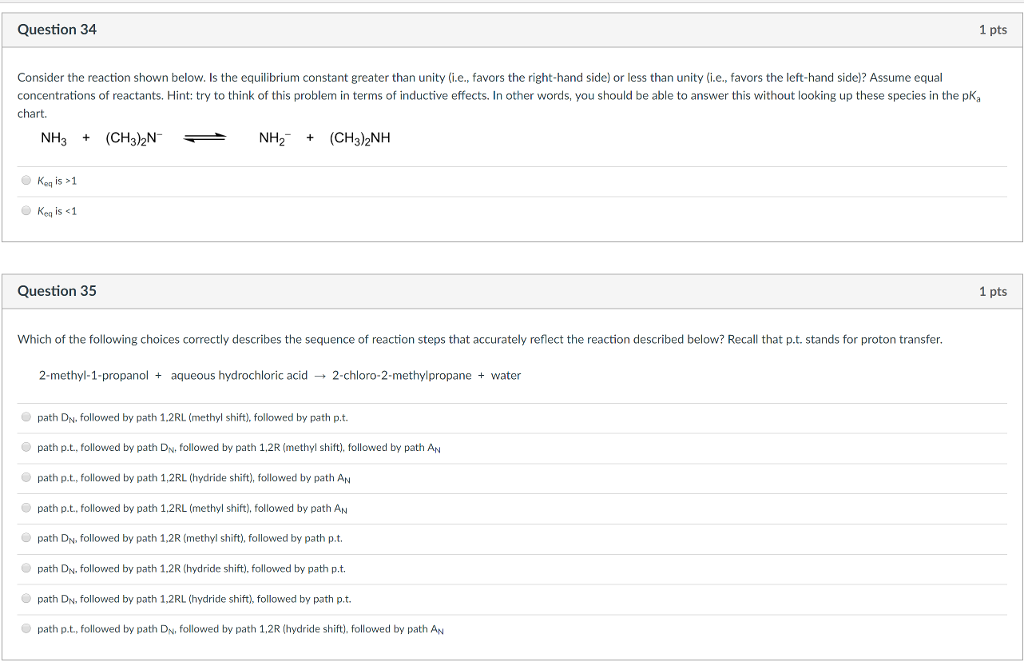Viewport: 1024px width, 662px height.
Task: Click '2-chloro-2-methylpropane' in the reaction
Action: [x=402, y=375]
